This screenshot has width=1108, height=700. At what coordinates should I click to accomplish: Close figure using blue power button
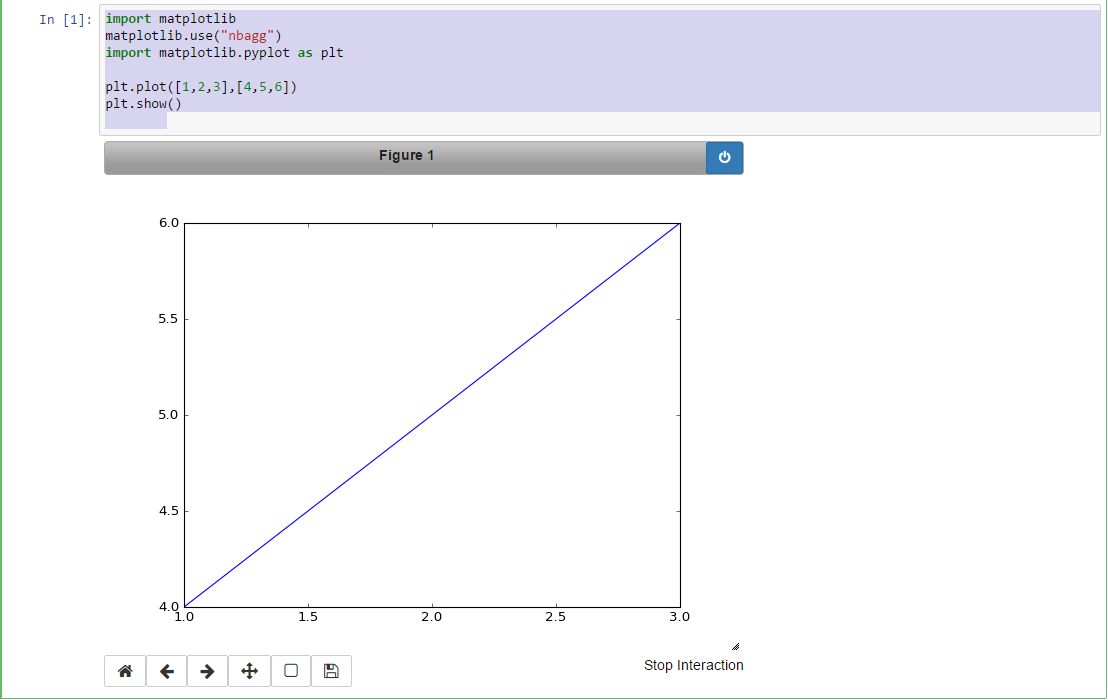tap(724, 158)
